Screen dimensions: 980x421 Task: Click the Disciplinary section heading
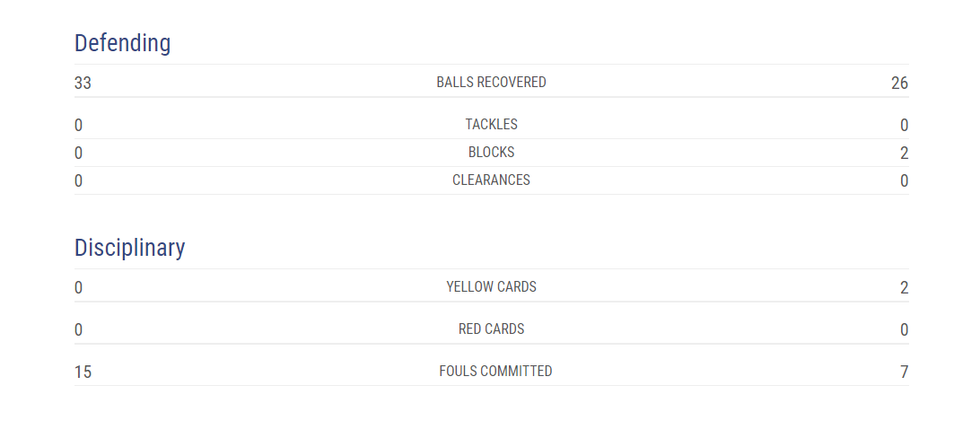129,247
